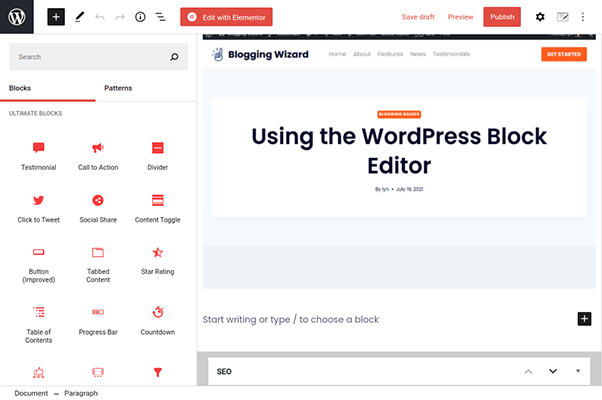Screen dimensions: 602x400
Task: Insert the Divider block
Action: tap(157, 156)
